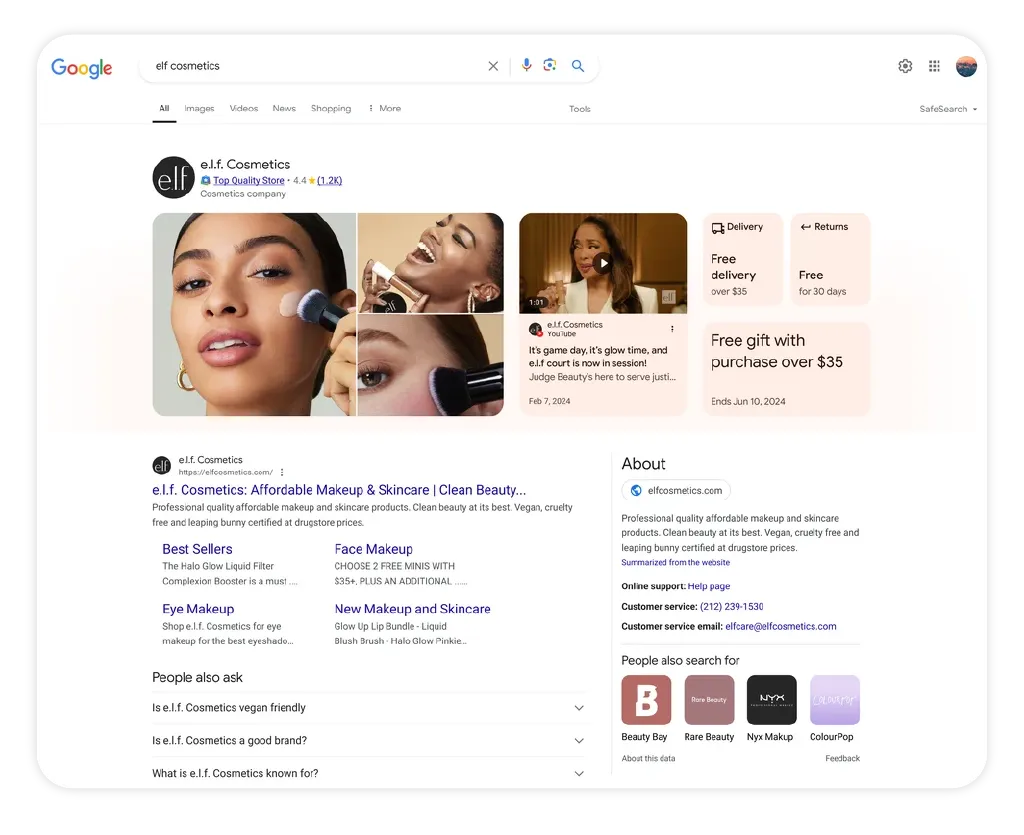Play the e.l.f. Cosmetics YouTube video
The image size is (1024, 835).
point(603,263)
